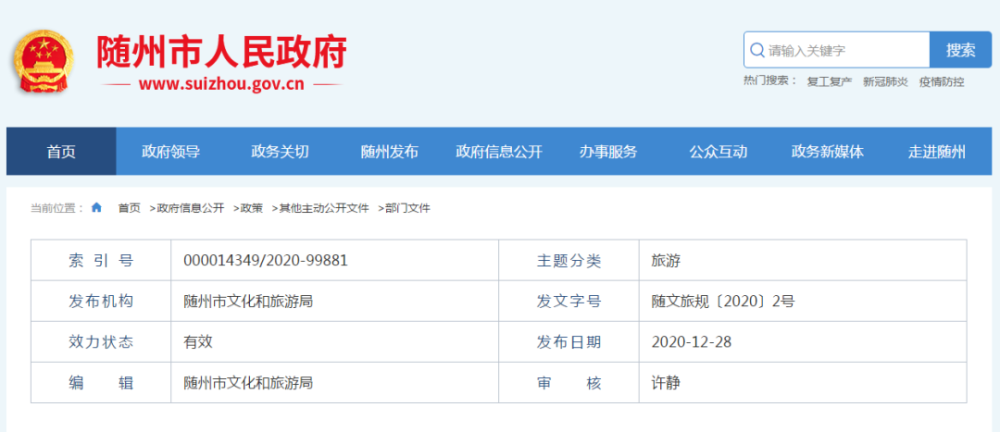The image size is (1000, 432).
Task: Select 政务新媒体 in the navigation
Action: [x=827, y=152]
